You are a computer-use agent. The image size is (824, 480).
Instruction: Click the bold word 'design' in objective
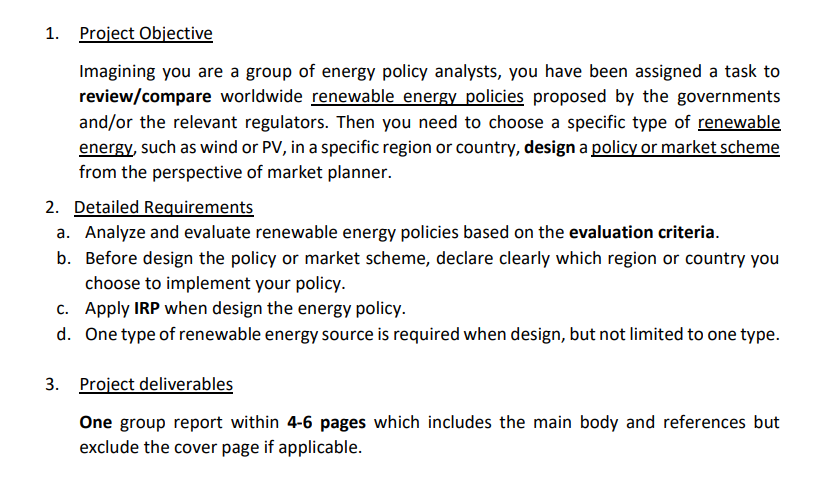[550, 147]
